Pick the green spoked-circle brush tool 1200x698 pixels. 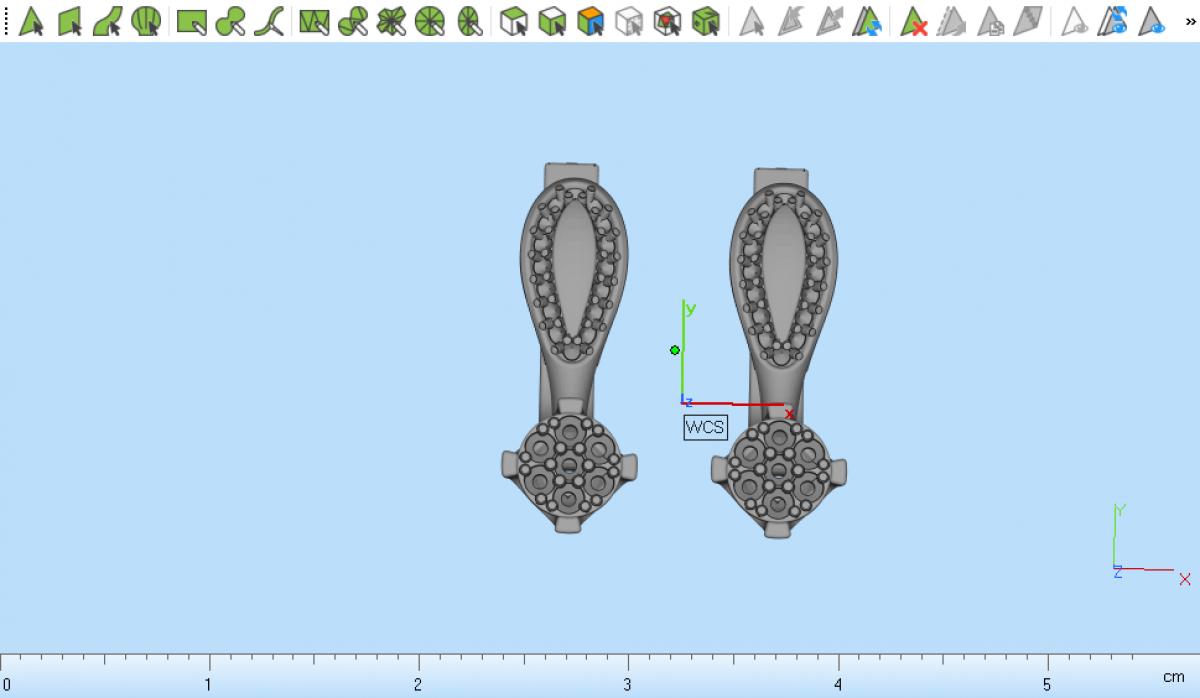[429, 21]
